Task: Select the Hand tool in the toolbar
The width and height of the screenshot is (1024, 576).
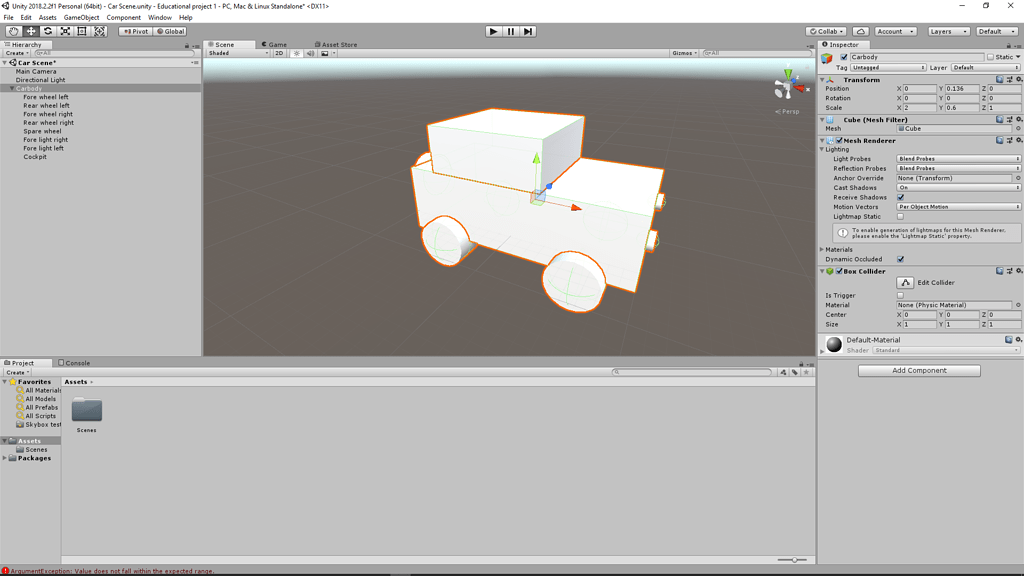Action: pyautogui.click(x=13, y=31)
